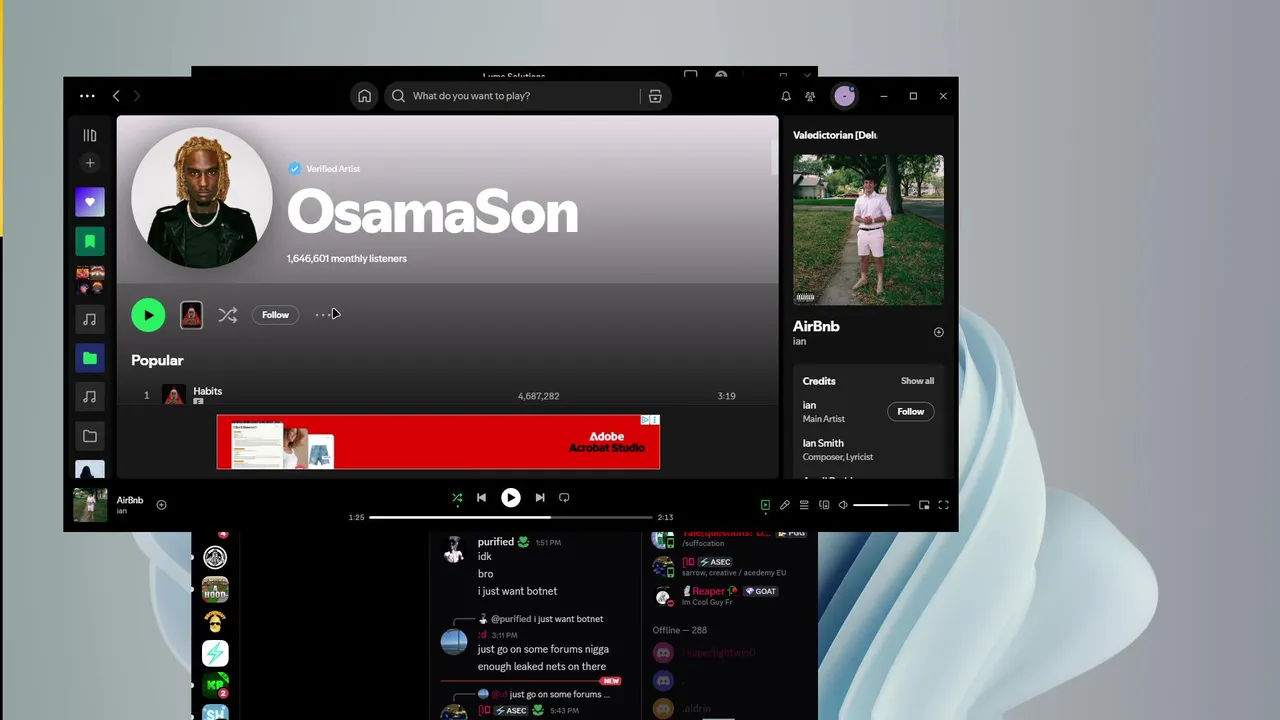Add AirBnb to Liked Songs in side panel
This screenshot has width=1280, height=720.
tap(938, 332)
